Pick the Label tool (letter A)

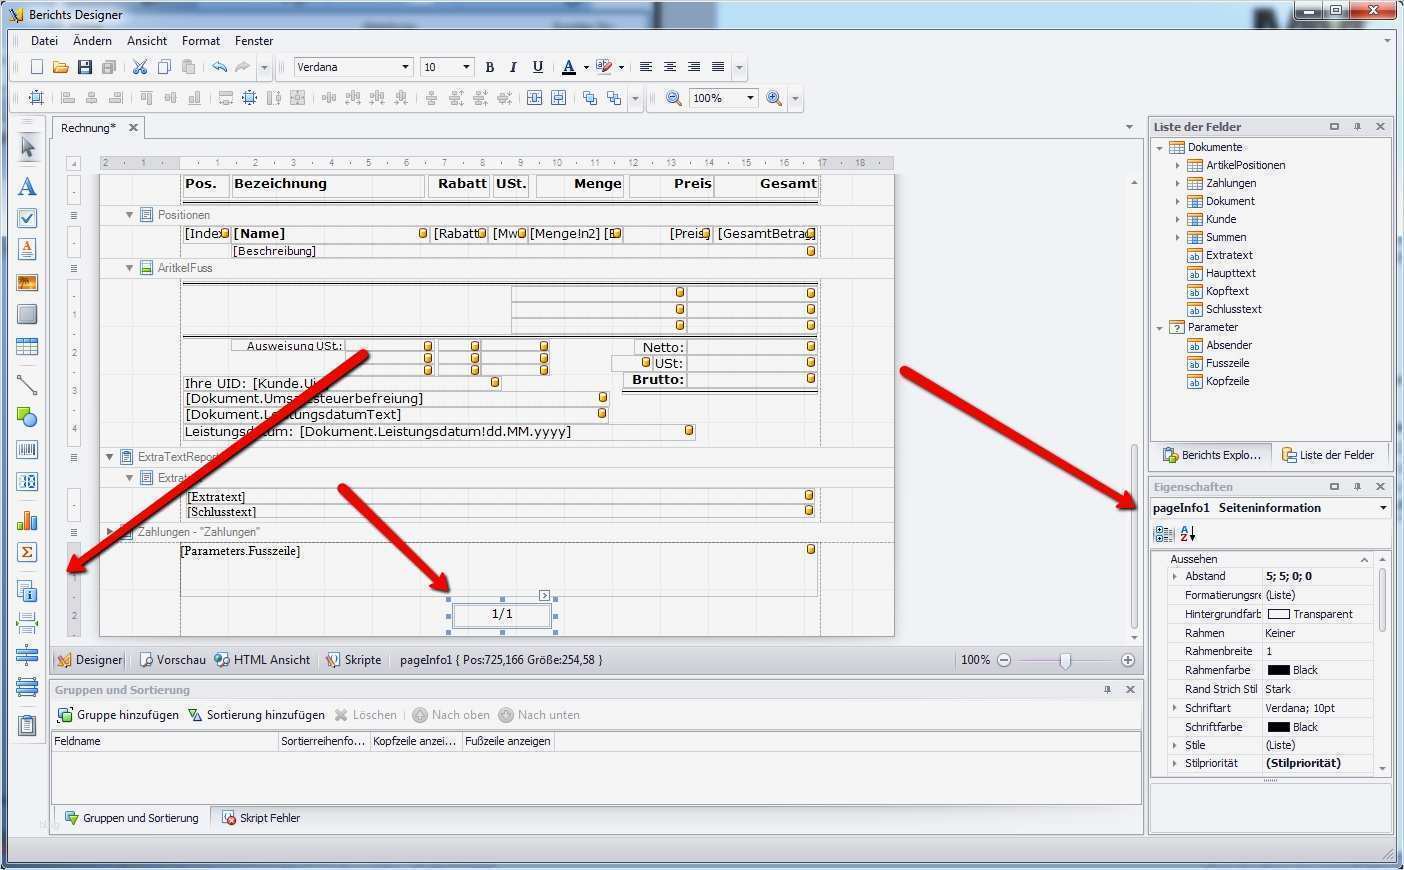point(27,186)
